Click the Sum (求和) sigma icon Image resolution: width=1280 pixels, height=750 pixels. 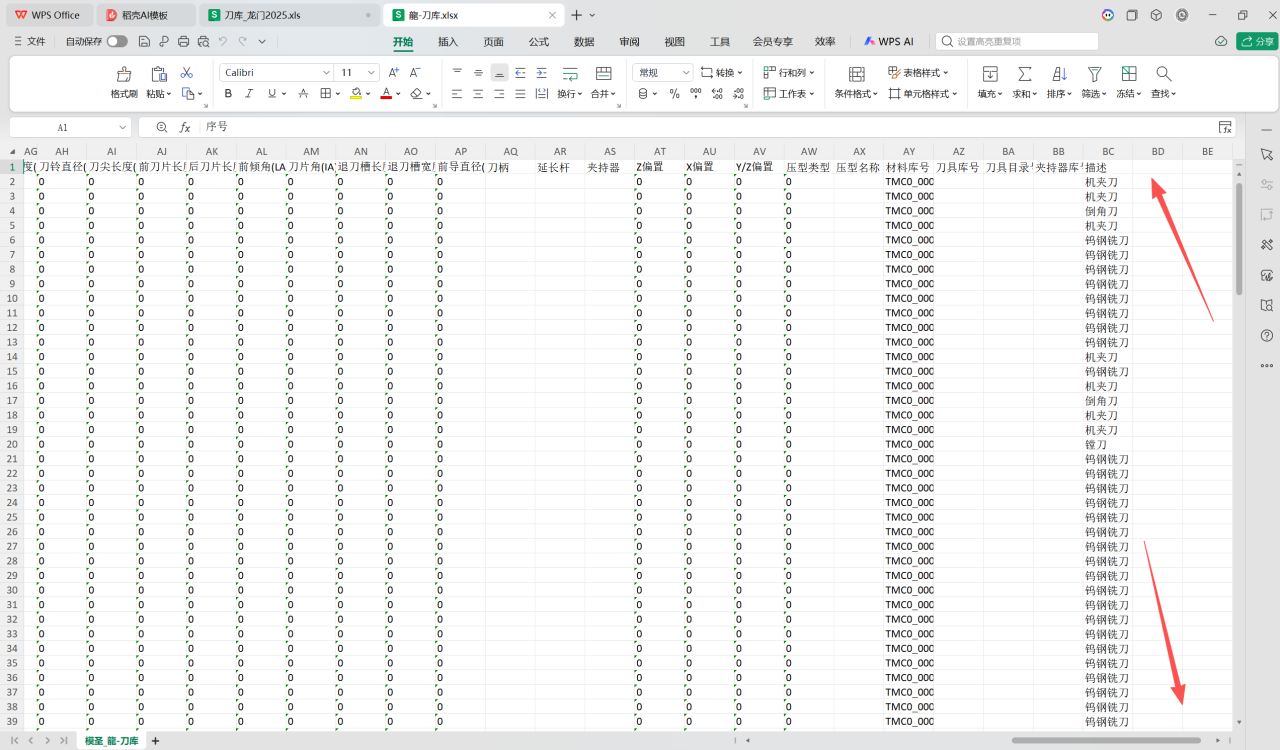coord(1024,74)
